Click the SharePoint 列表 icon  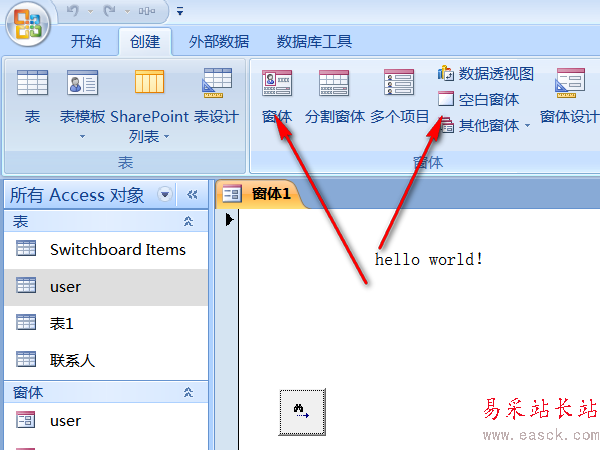pyautogui.click(x=149, y=82)
